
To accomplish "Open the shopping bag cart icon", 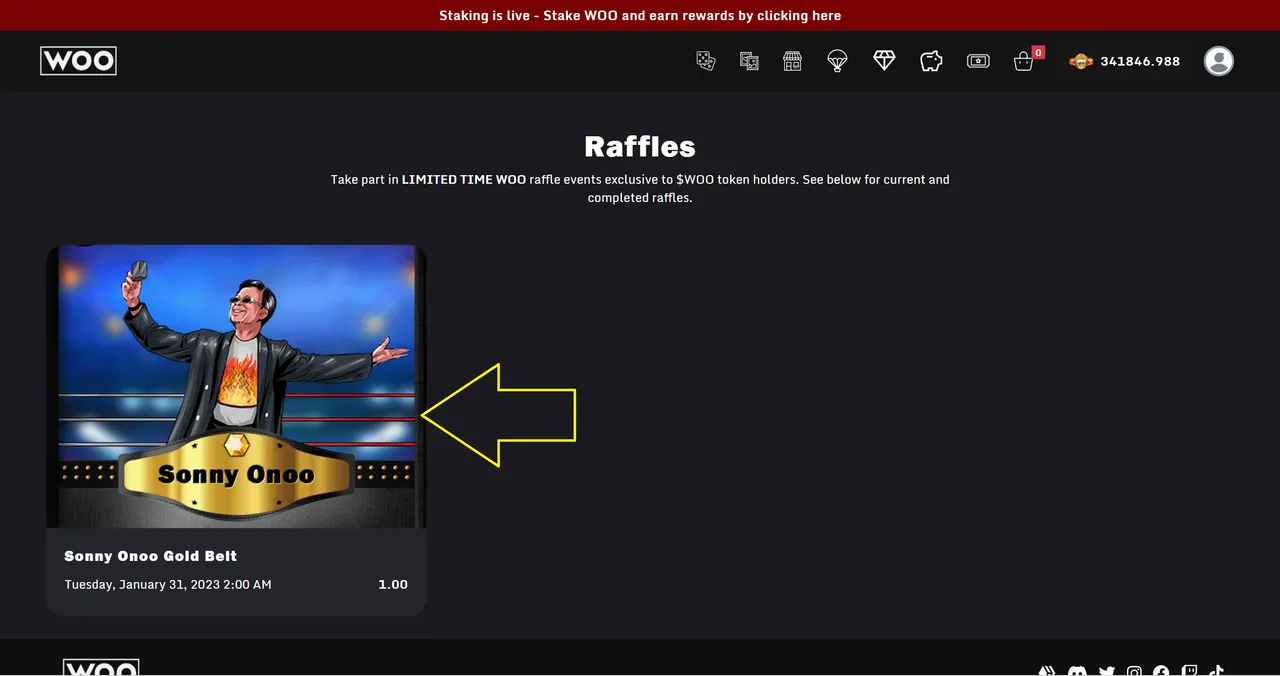I will [x=1023, y=62].
